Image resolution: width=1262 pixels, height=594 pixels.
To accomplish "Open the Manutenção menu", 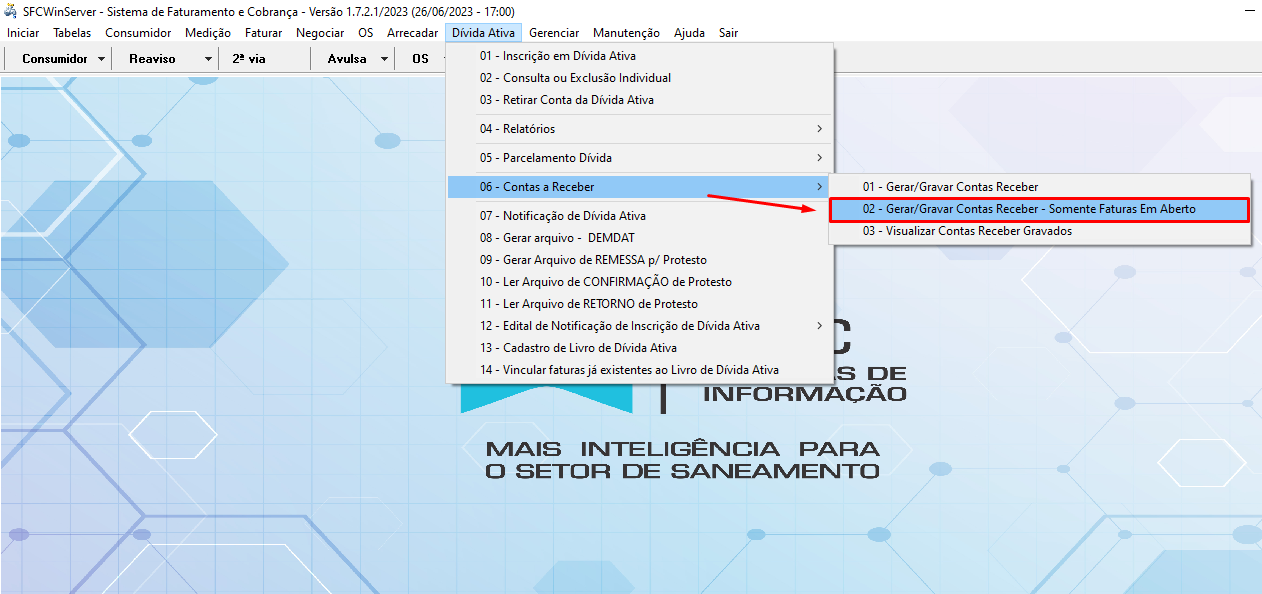I will 626,33.
